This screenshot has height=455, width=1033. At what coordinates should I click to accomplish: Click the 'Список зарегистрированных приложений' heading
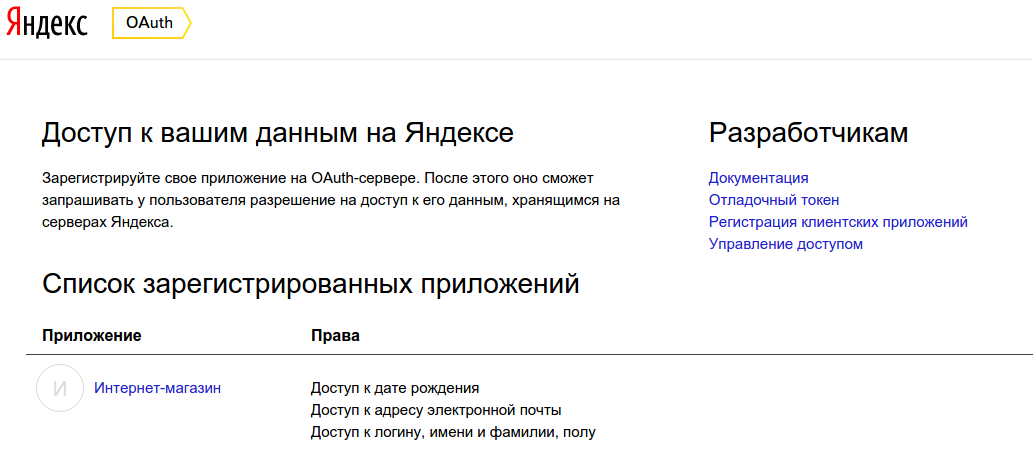tap(311, 284)
